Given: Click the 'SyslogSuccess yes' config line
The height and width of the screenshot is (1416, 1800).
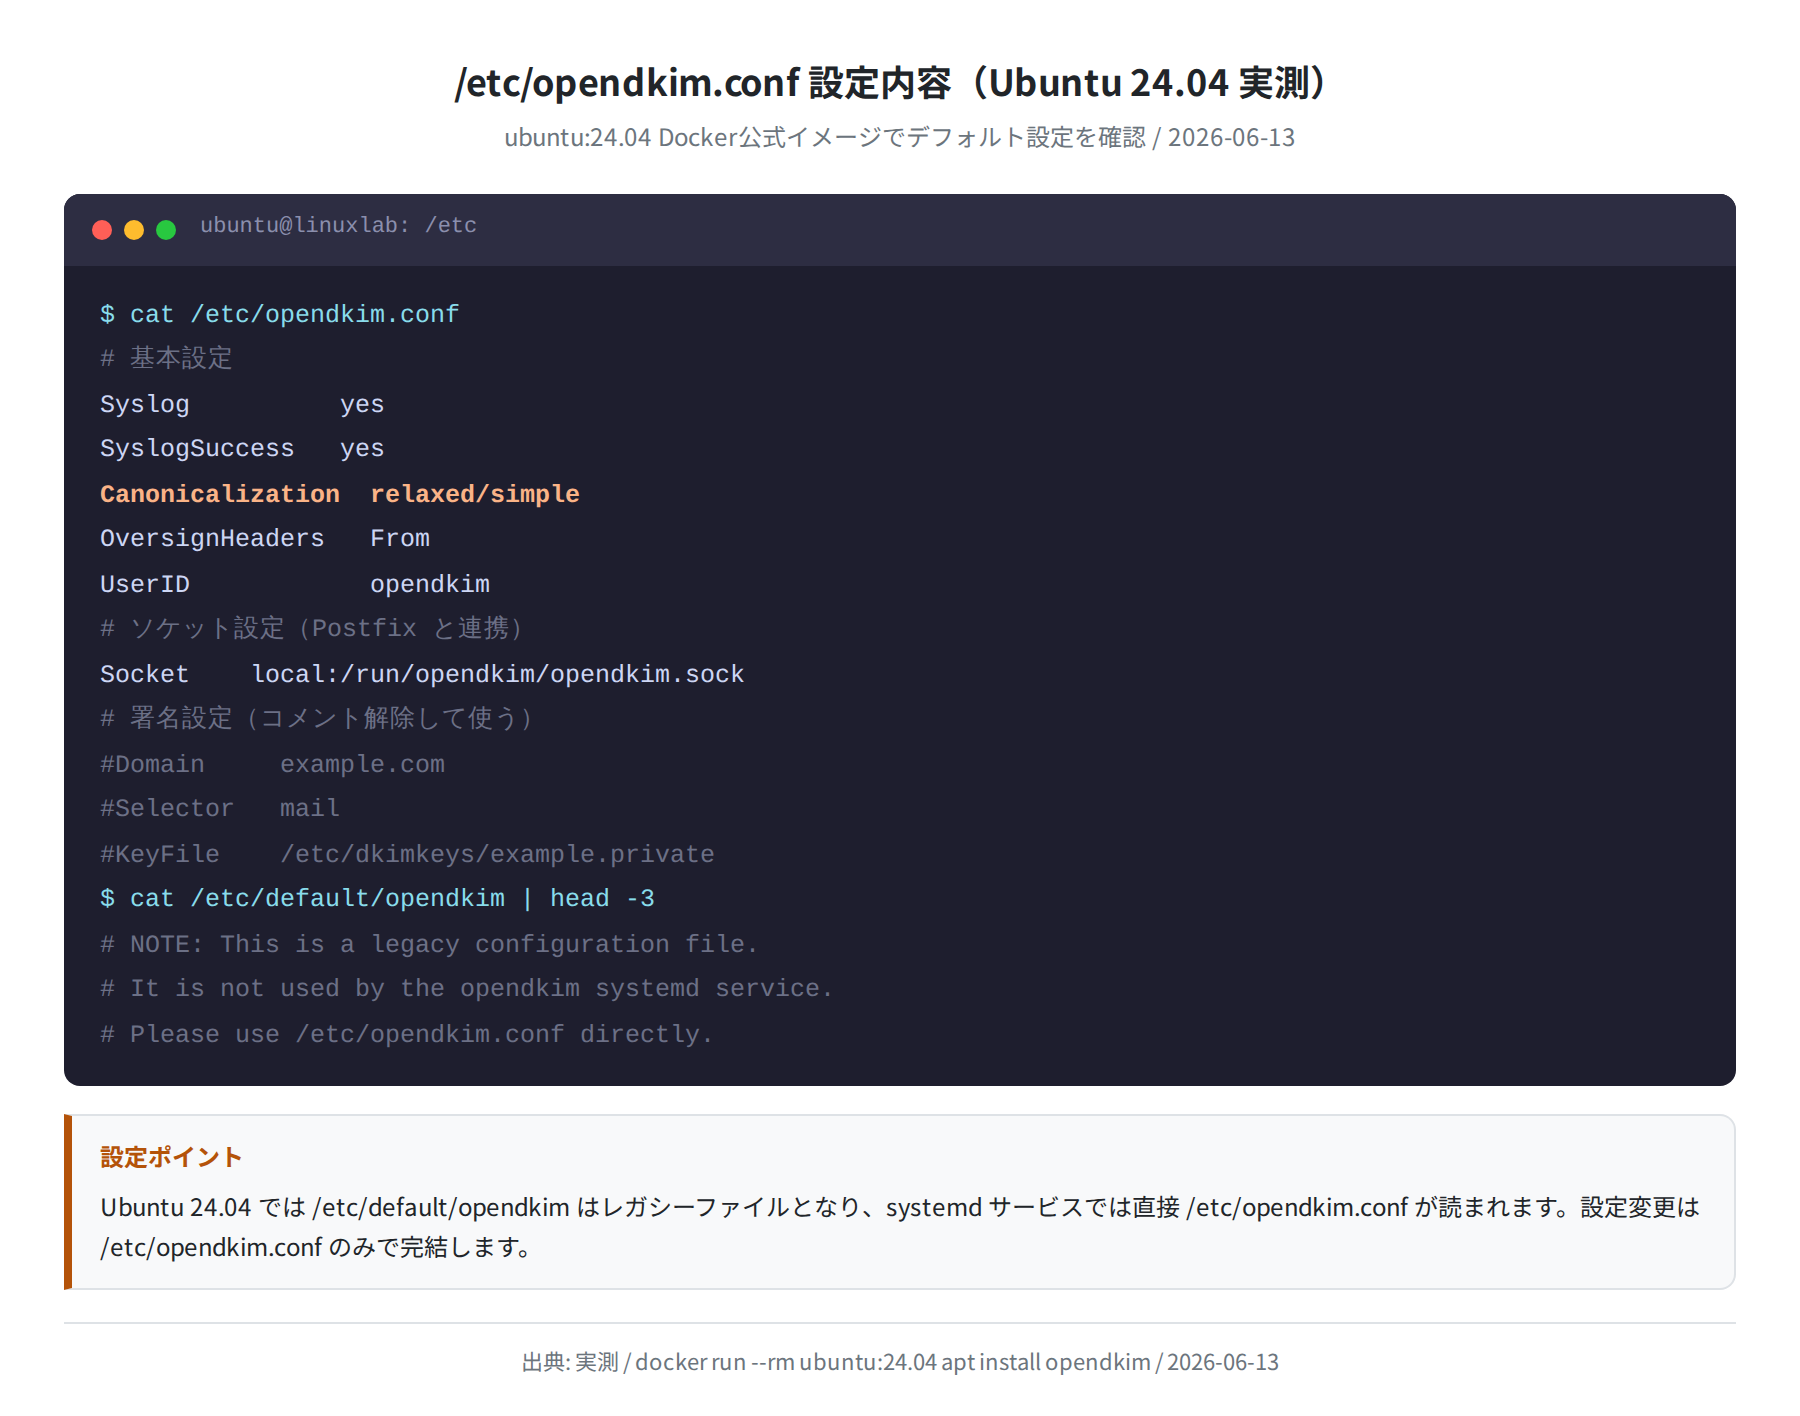Looking at the screenshot, I should point(242,448).
